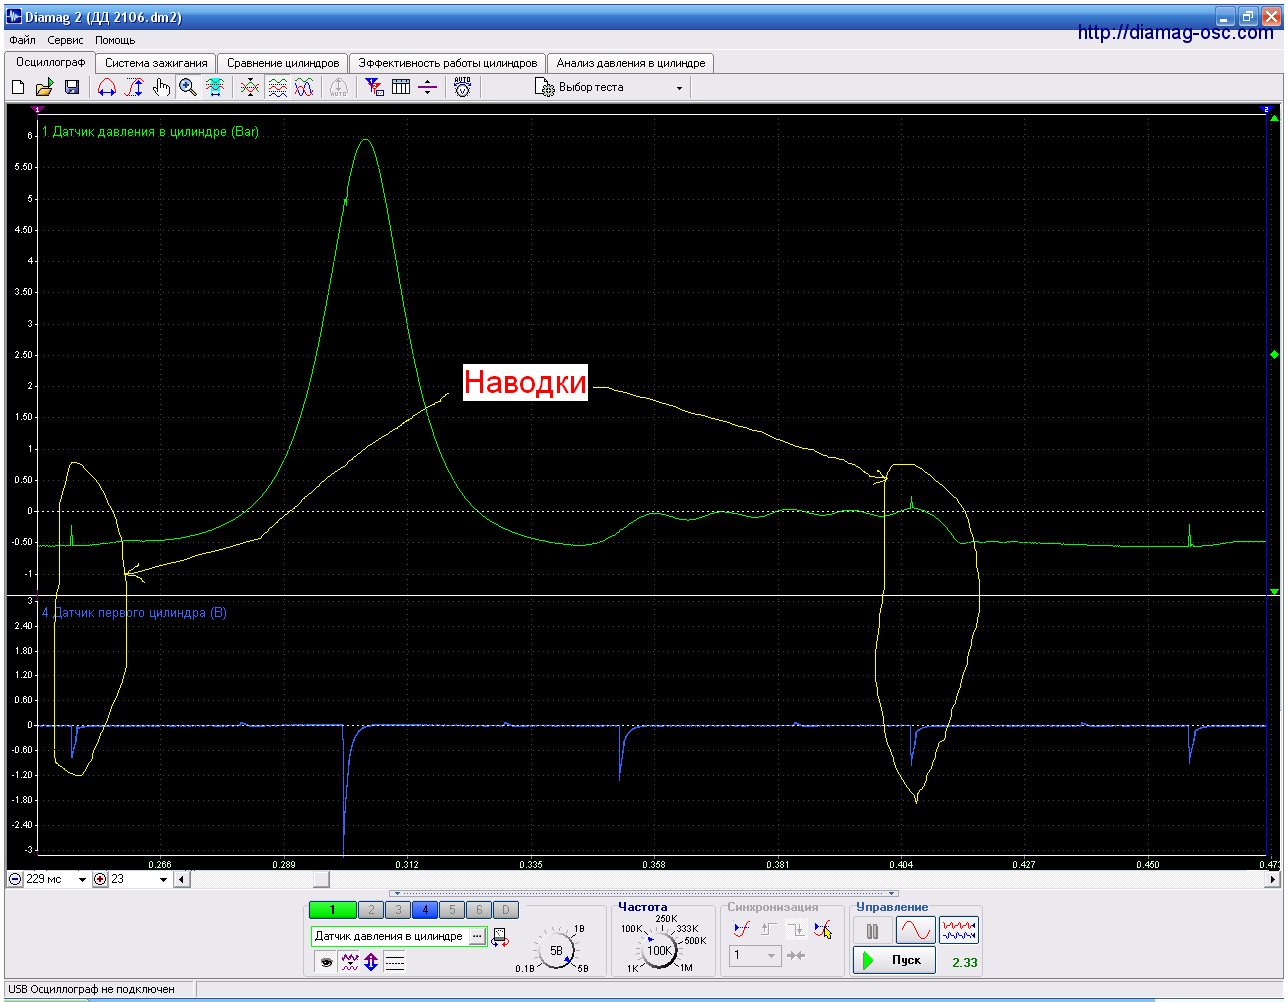This screenshot has height=1002, width=1288.
Task: Click the sync center arrows icon
Action: tap(796, 955)
